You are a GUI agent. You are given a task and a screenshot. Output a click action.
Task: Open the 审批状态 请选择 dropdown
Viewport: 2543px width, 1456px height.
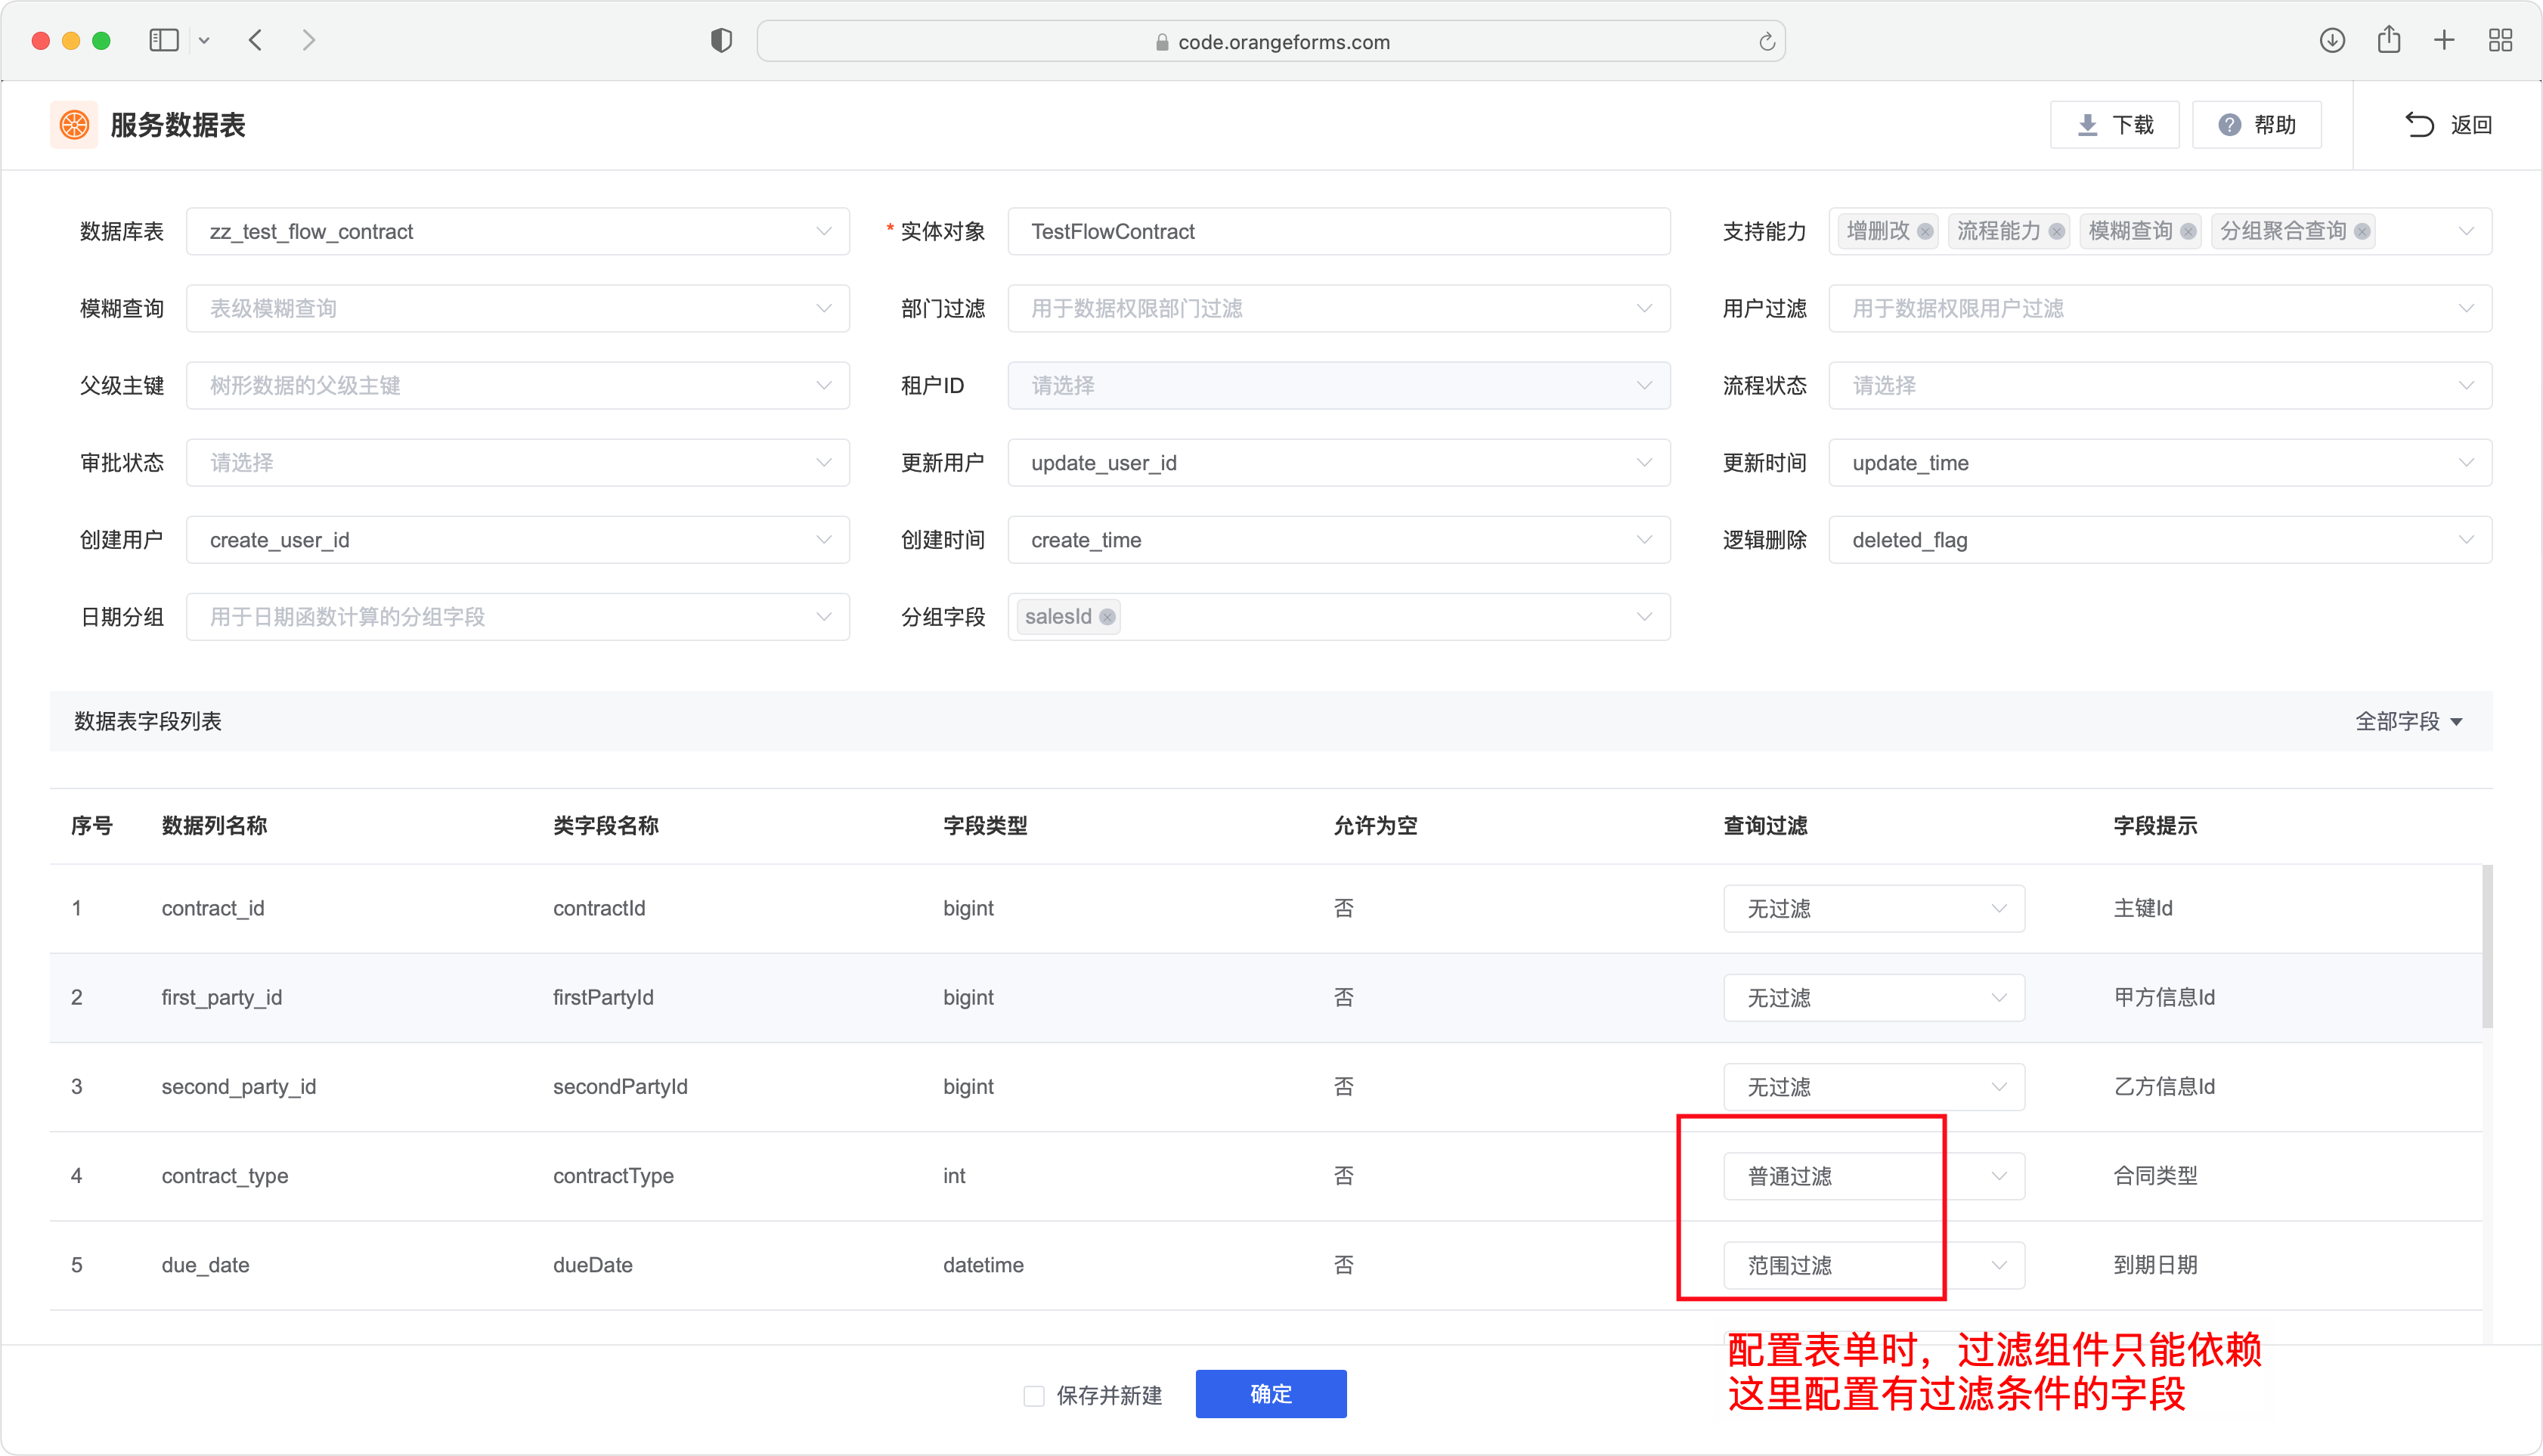pos(517,462)
